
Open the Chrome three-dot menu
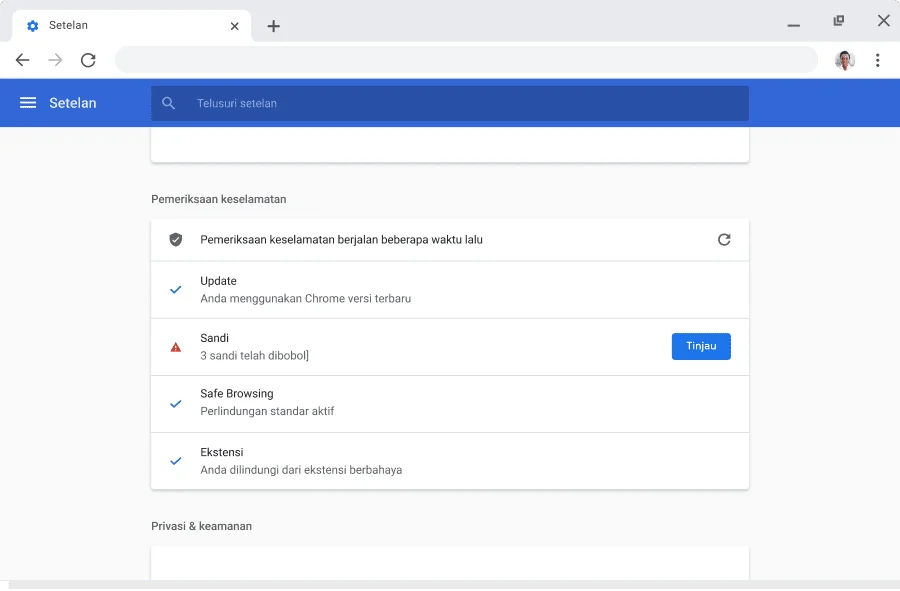coord(877,60)
